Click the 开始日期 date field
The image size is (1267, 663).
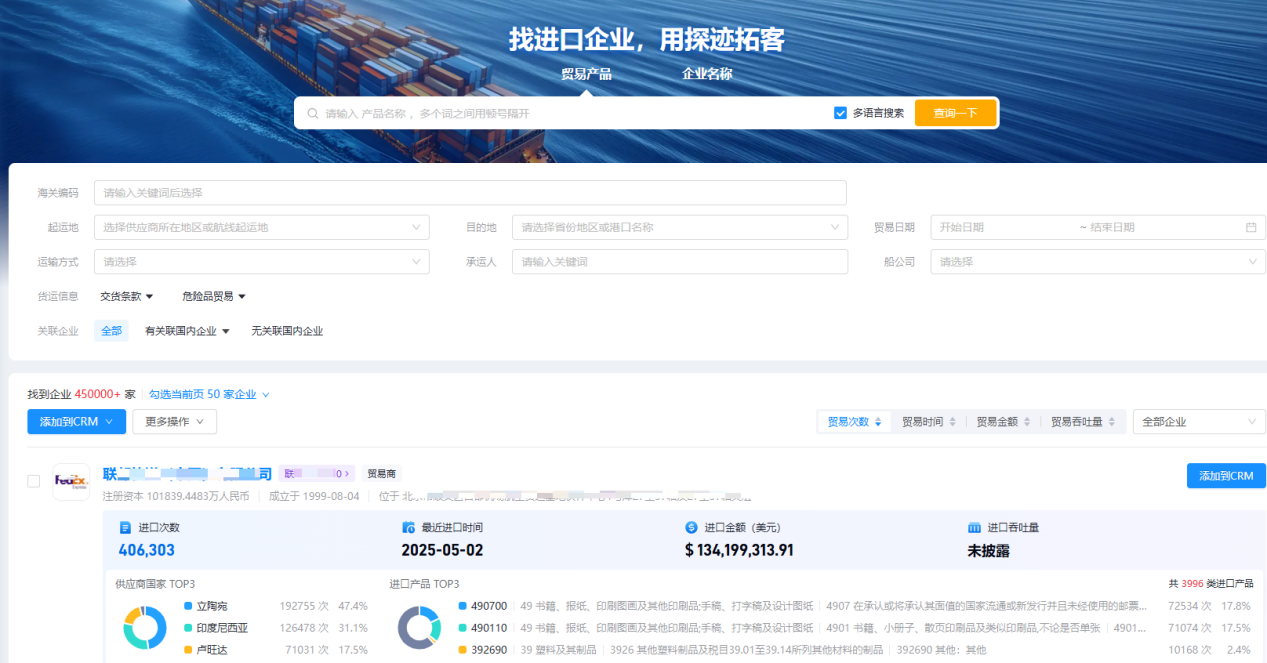pos(1004,227)
